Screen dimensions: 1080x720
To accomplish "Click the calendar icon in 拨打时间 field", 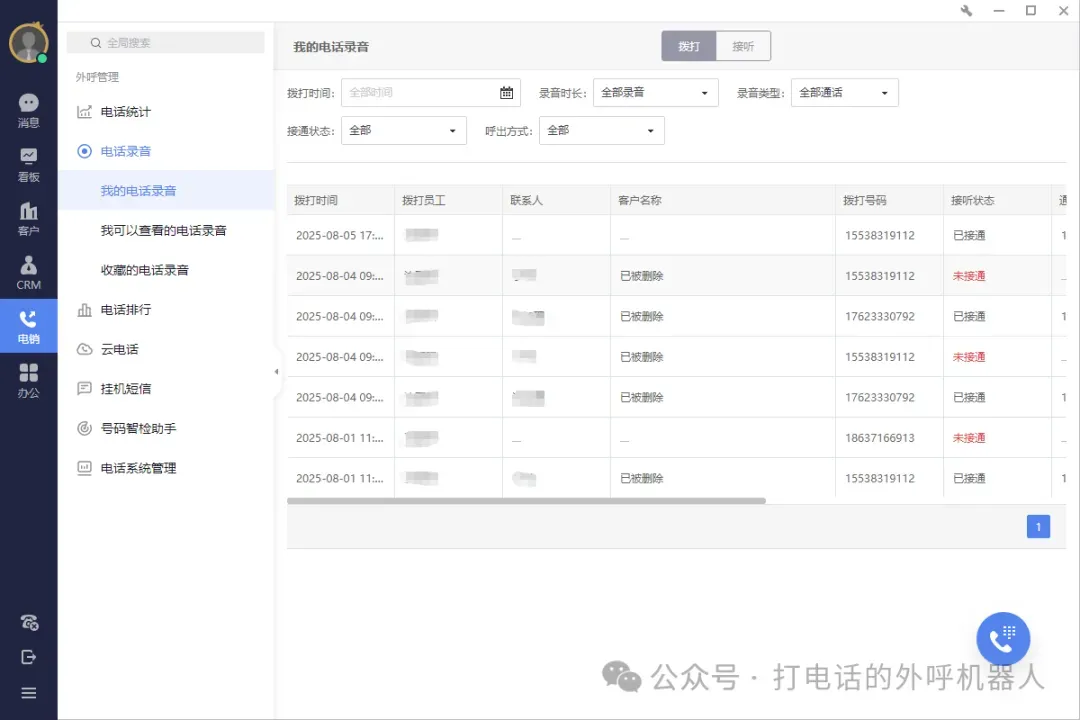I will coord(506,91).
